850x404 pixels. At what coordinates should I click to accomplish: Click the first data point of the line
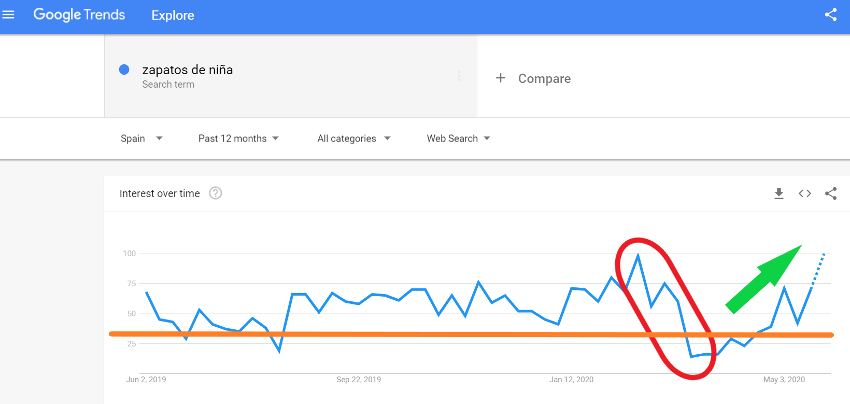(x=147, y=293)
